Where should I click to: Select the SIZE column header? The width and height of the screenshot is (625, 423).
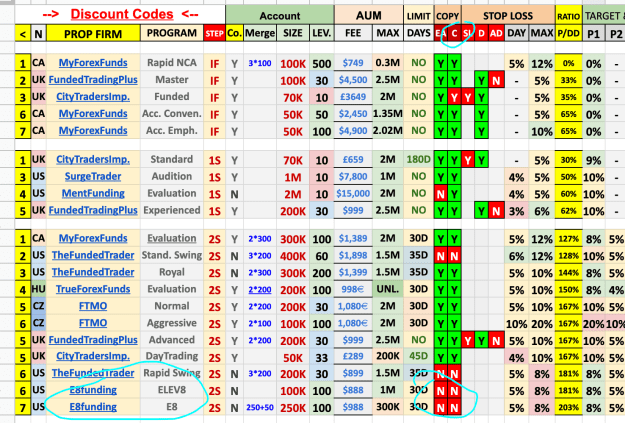tap(293, 33)
